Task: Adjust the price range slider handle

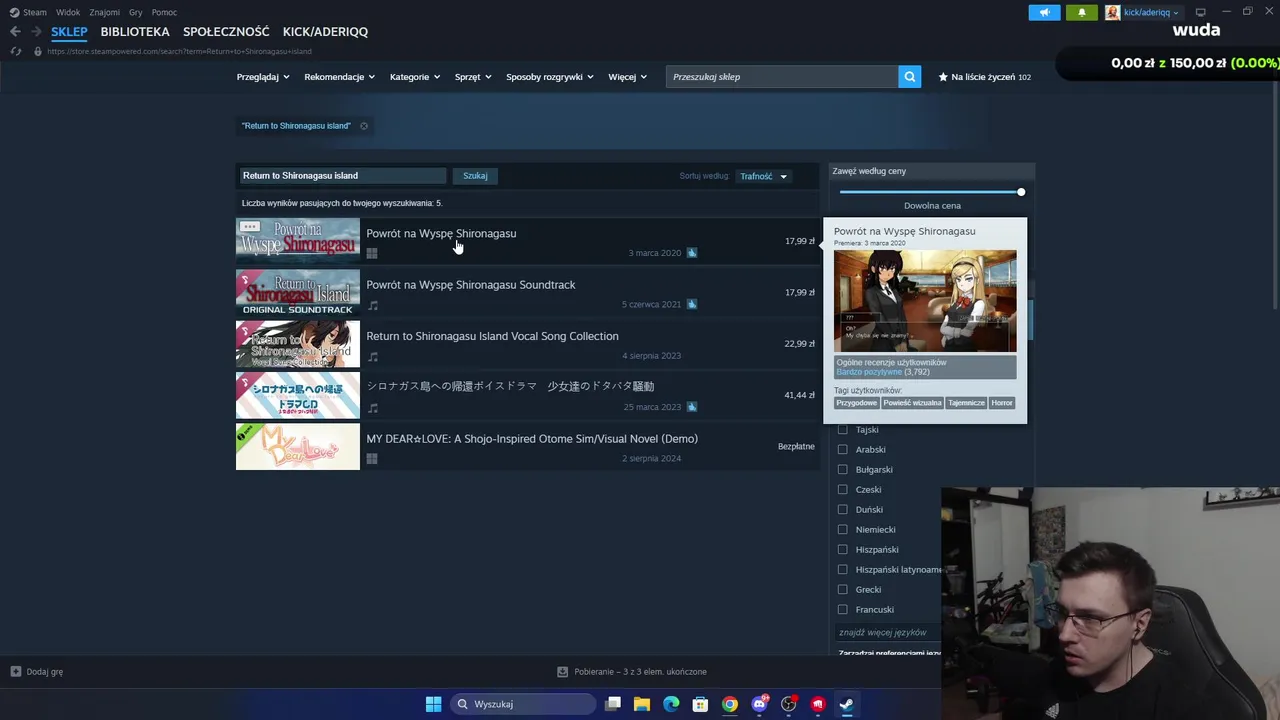Action: click(x=1021, y=192)
